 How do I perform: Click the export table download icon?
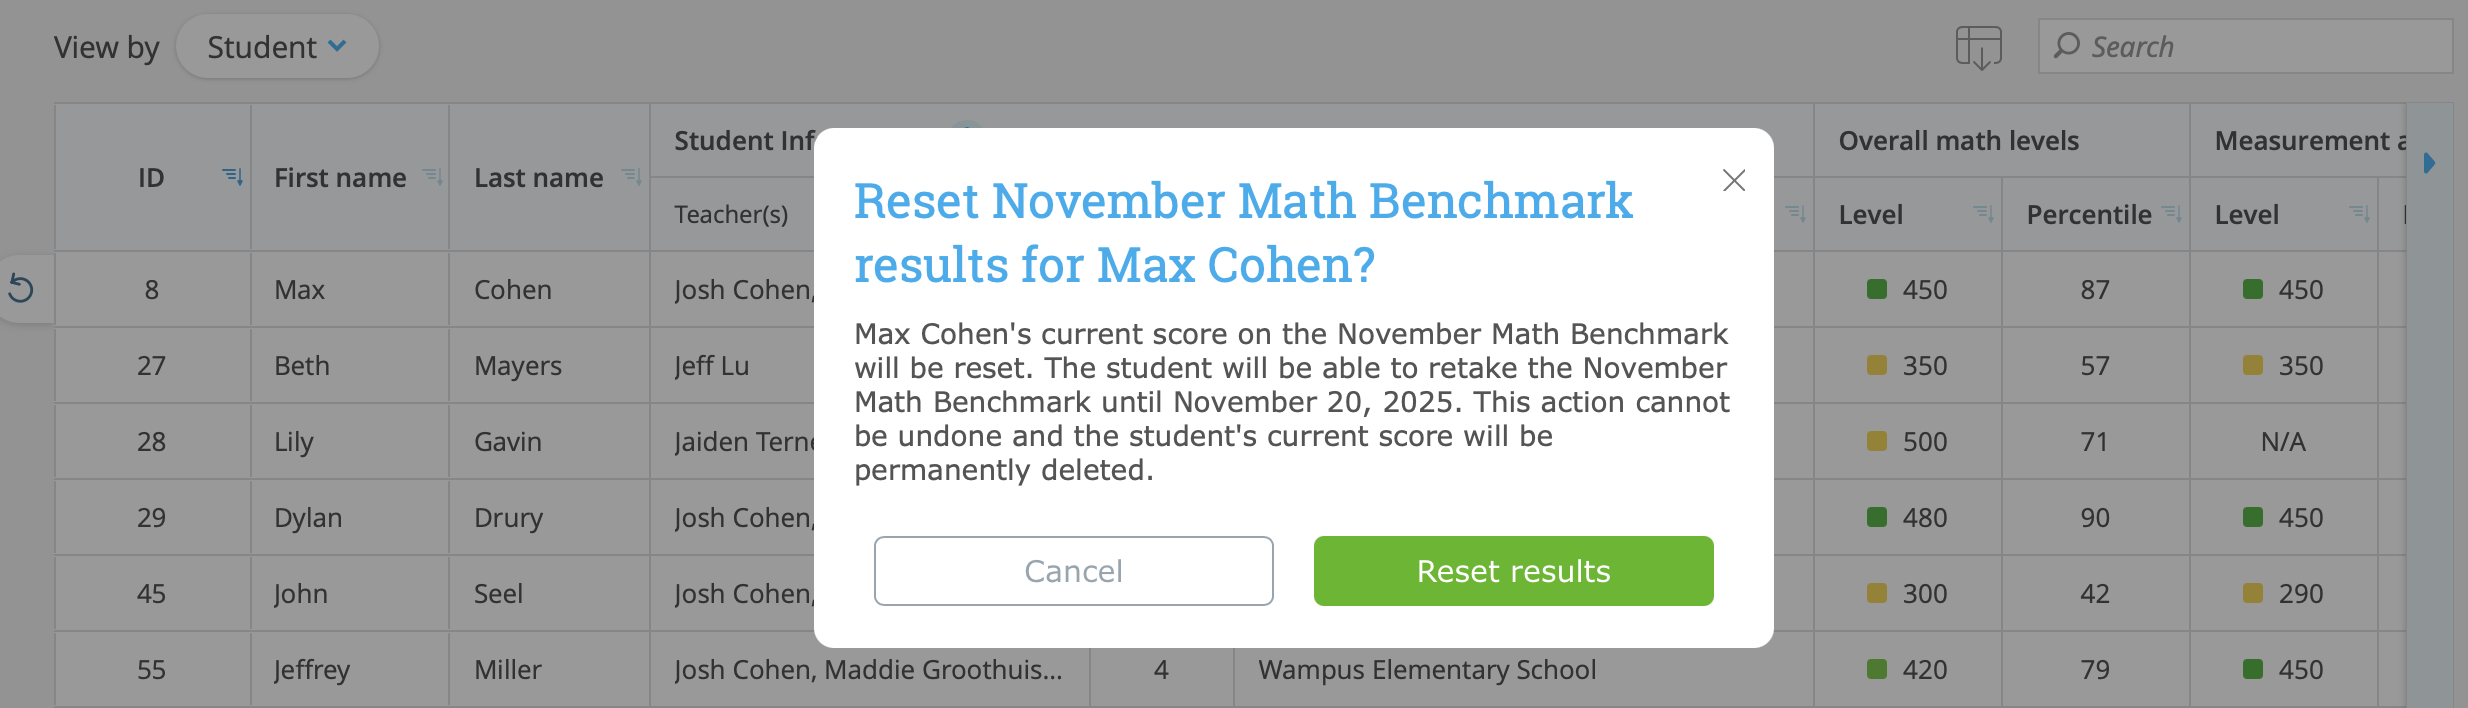click(x=1978, y=47)
